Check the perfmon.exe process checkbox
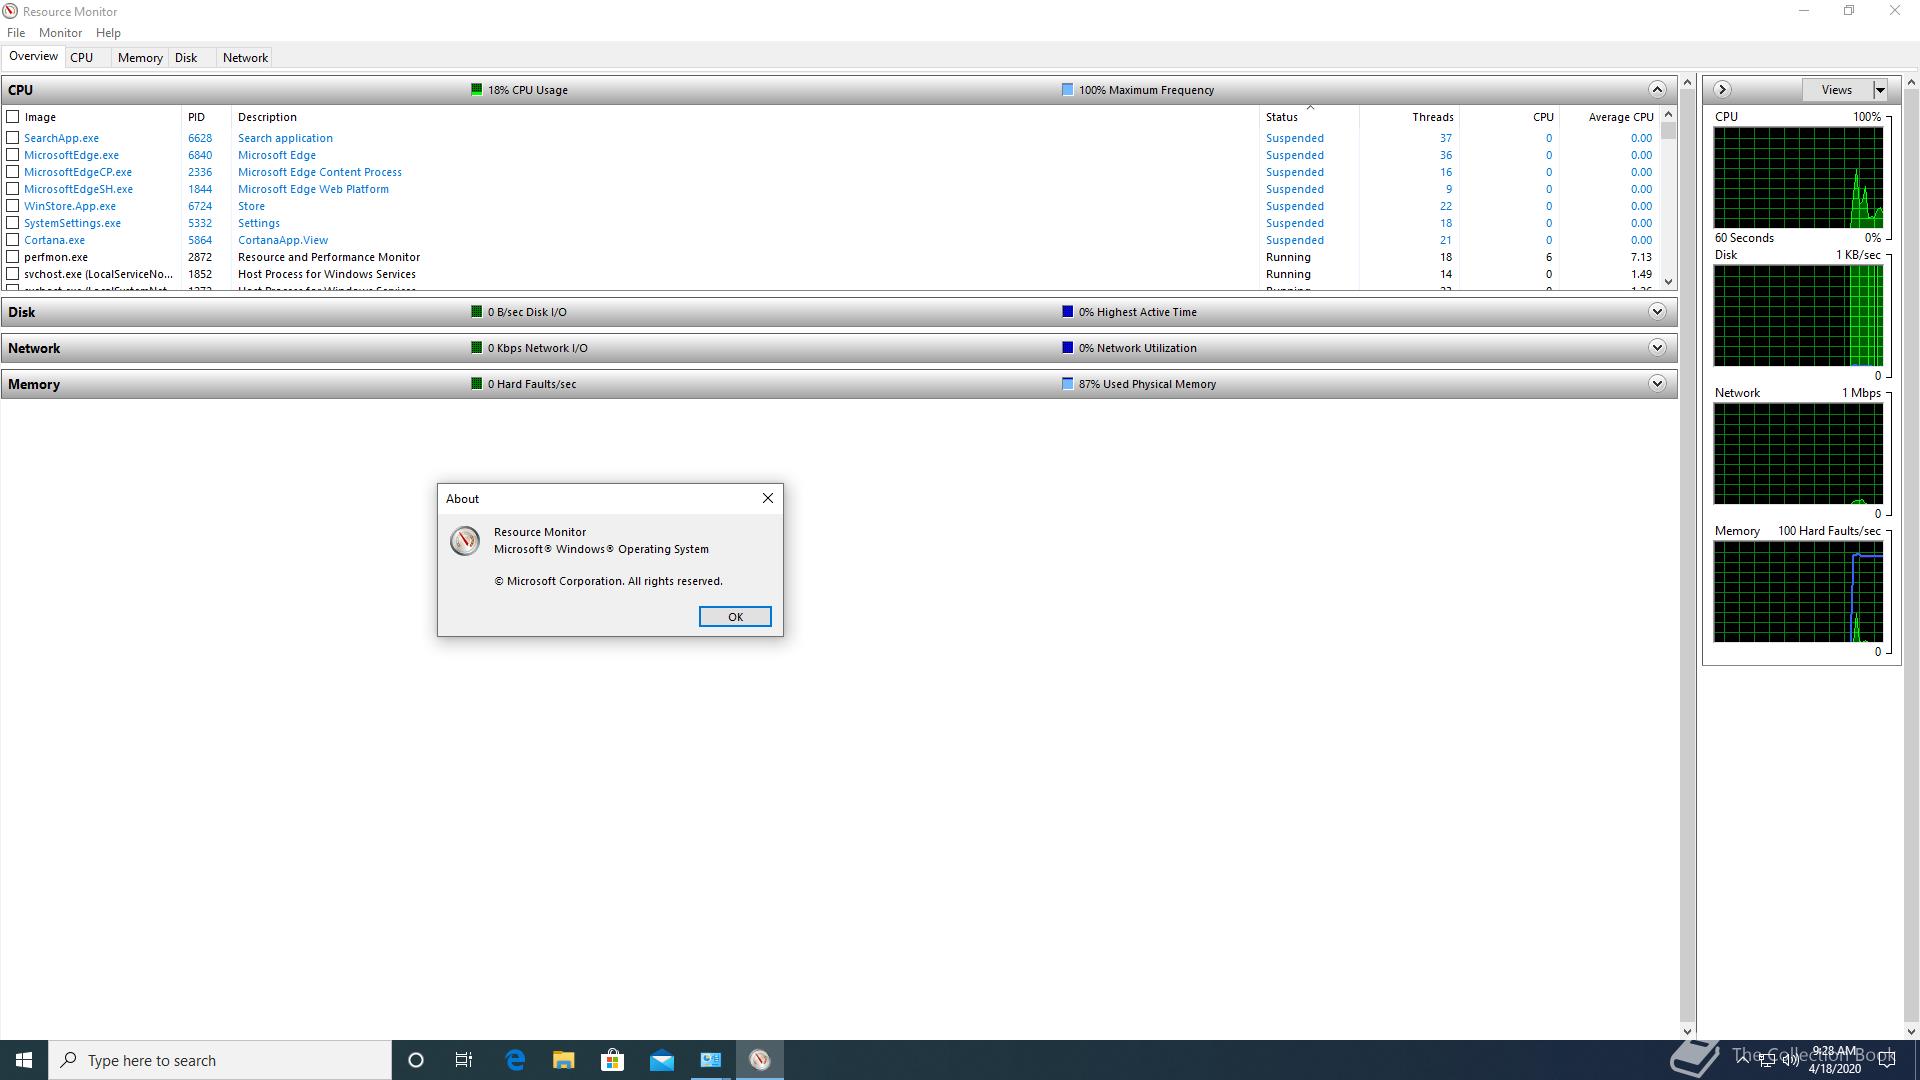Screen dimensions: 1920x1080 coord(13,257)
